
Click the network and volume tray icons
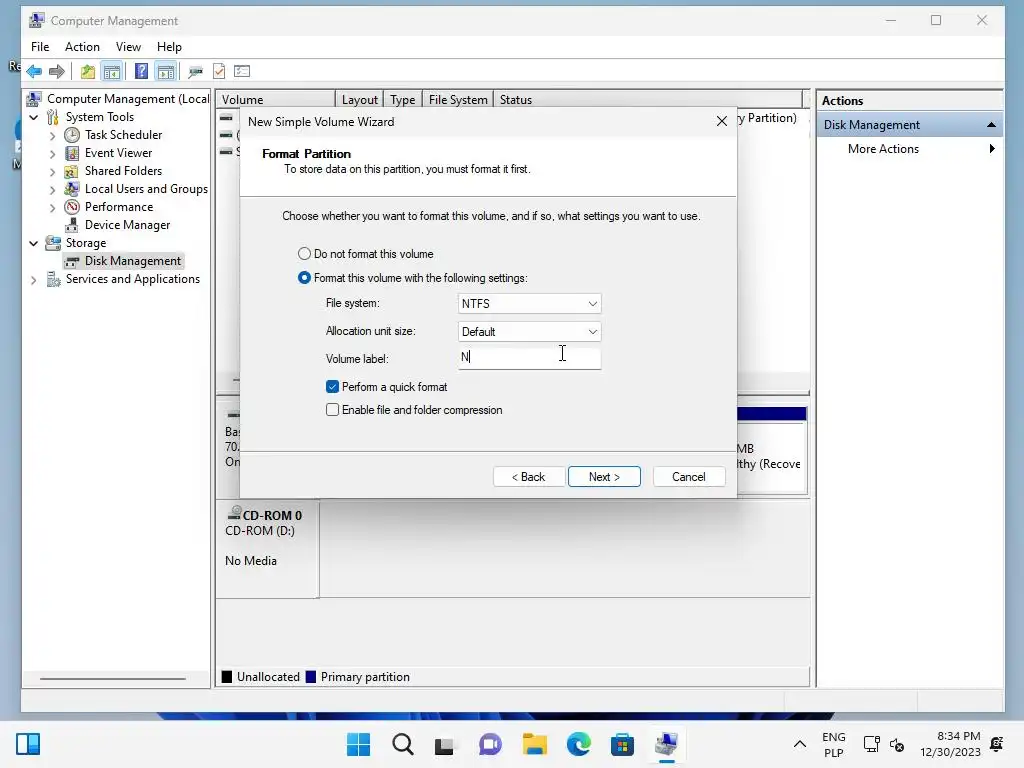tap(884, 744)
